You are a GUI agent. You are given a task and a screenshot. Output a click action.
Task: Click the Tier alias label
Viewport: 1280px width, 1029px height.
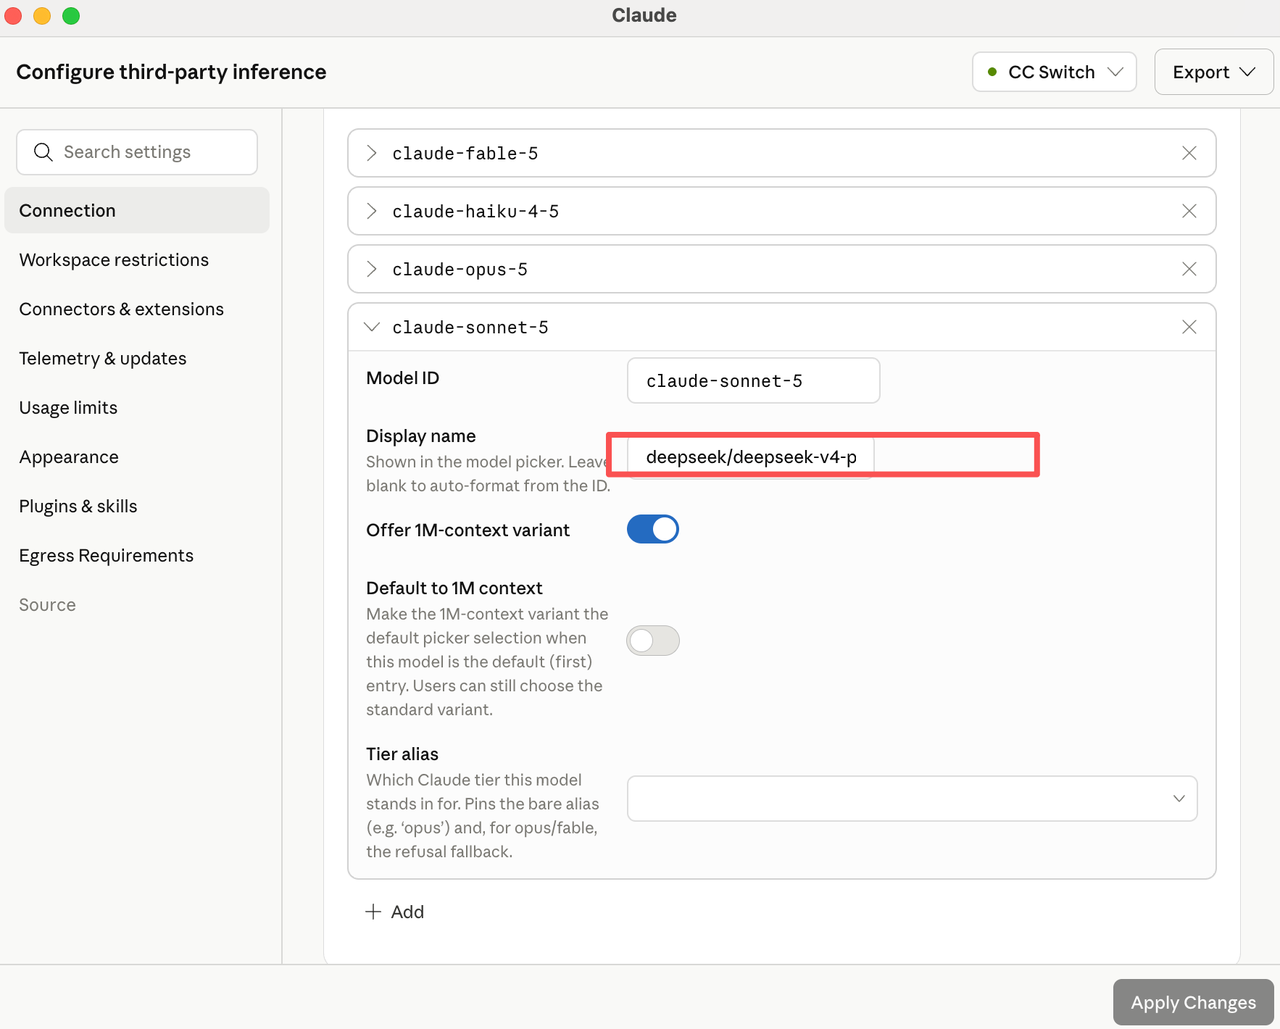click(x=402, y=754)
